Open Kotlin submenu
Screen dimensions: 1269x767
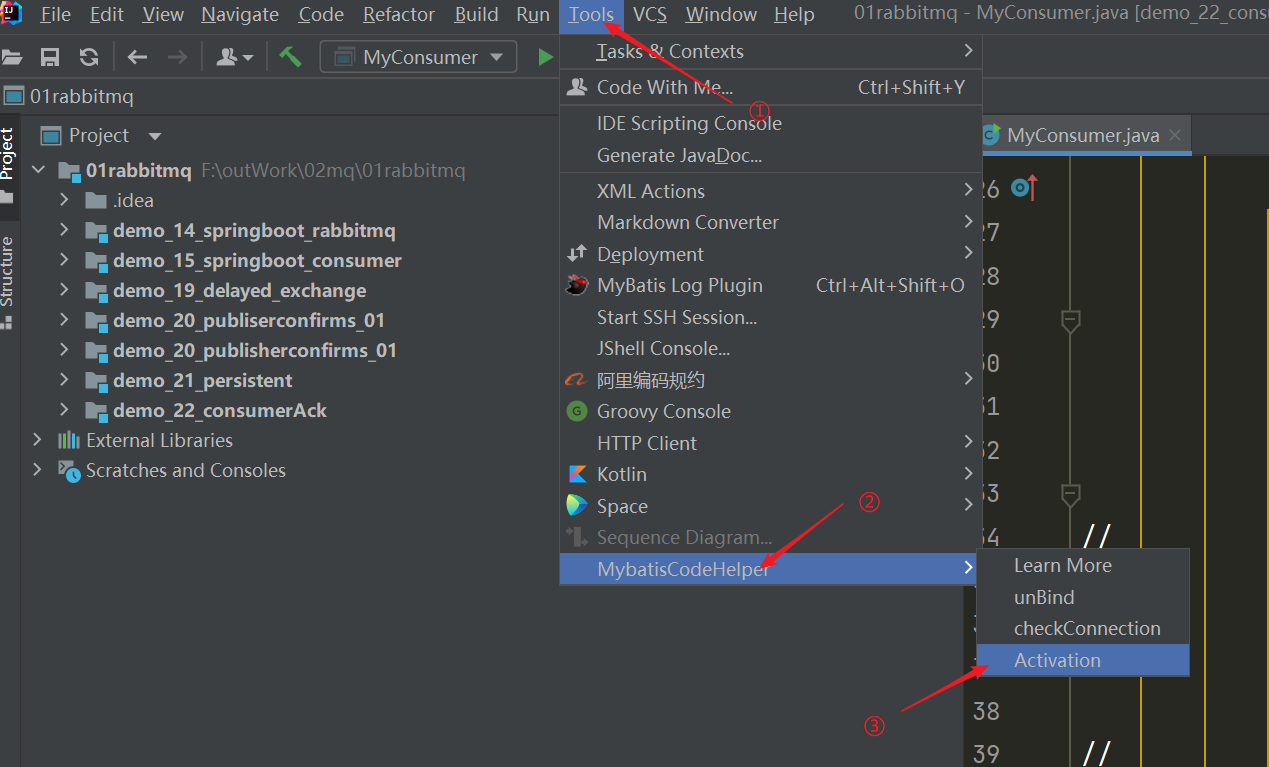pos(771,474)
